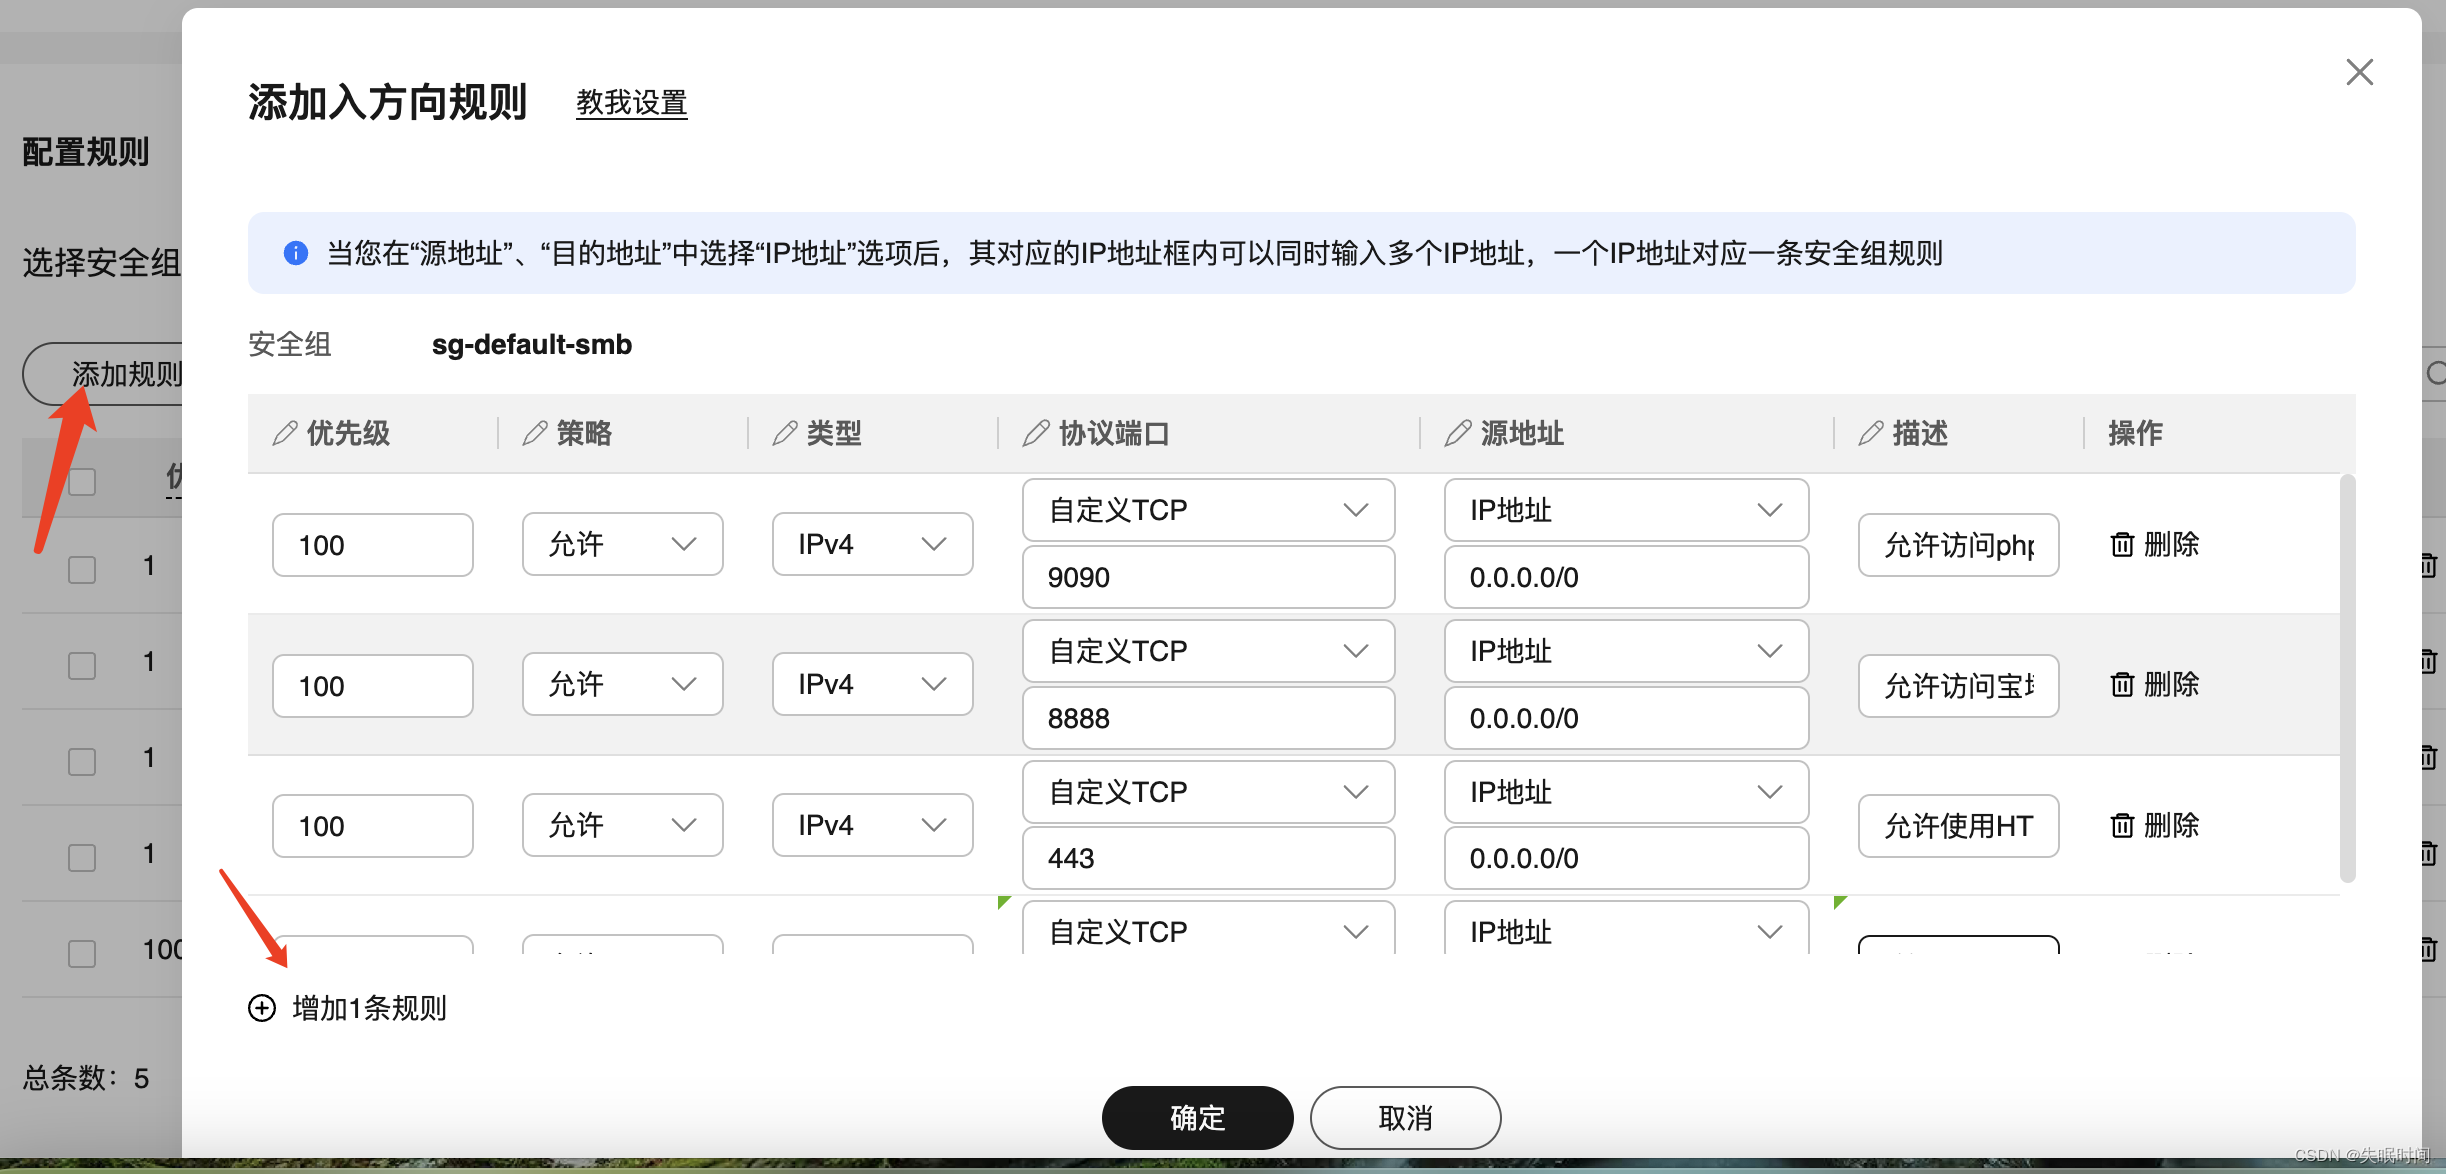Open 自定义TCP protocol dropdown above 9090
2446x1174 pixels.
(1209, 510)
